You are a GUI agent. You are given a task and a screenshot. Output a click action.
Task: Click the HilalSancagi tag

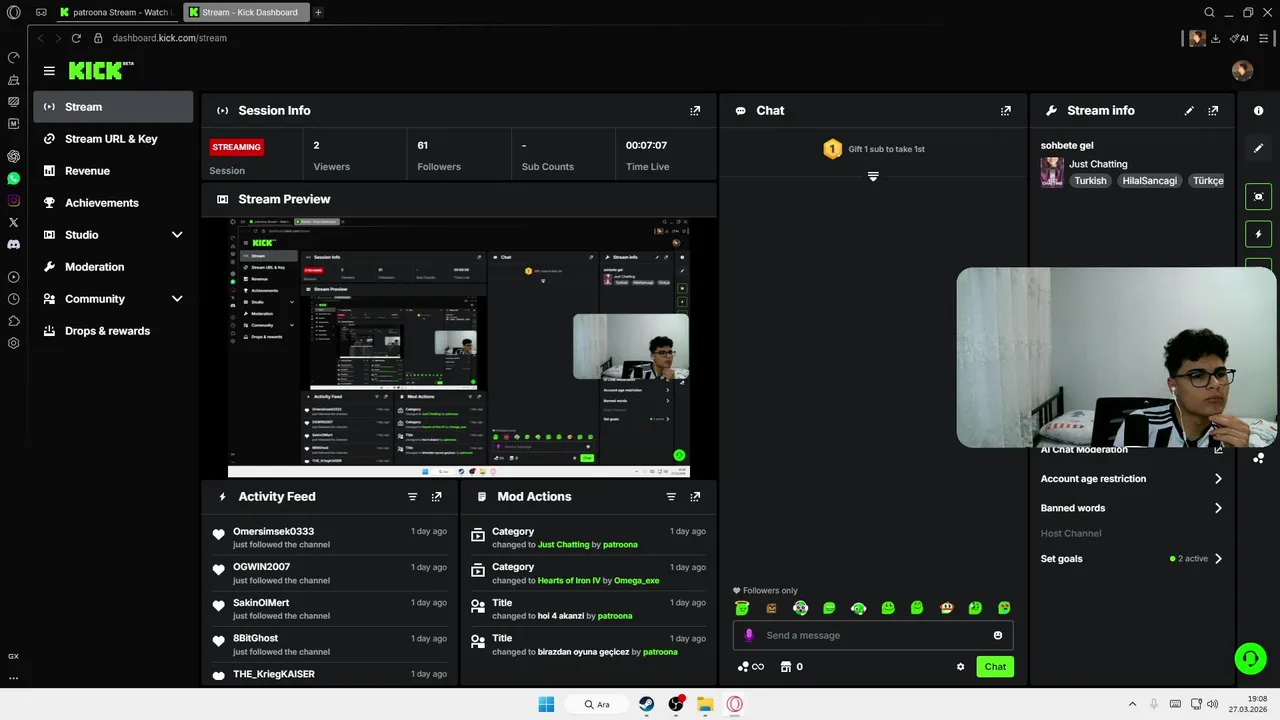(x=1150, y=181)
